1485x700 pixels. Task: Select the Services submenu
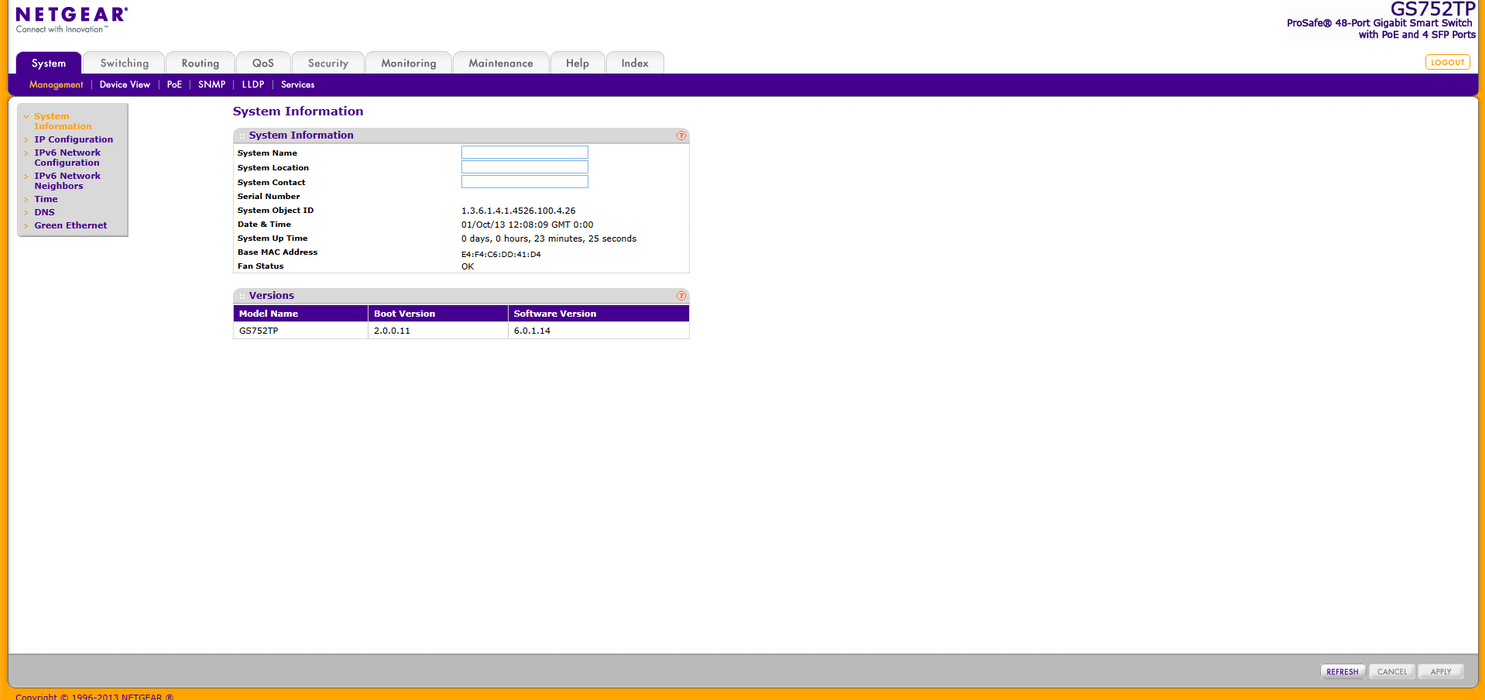point(298,85)
